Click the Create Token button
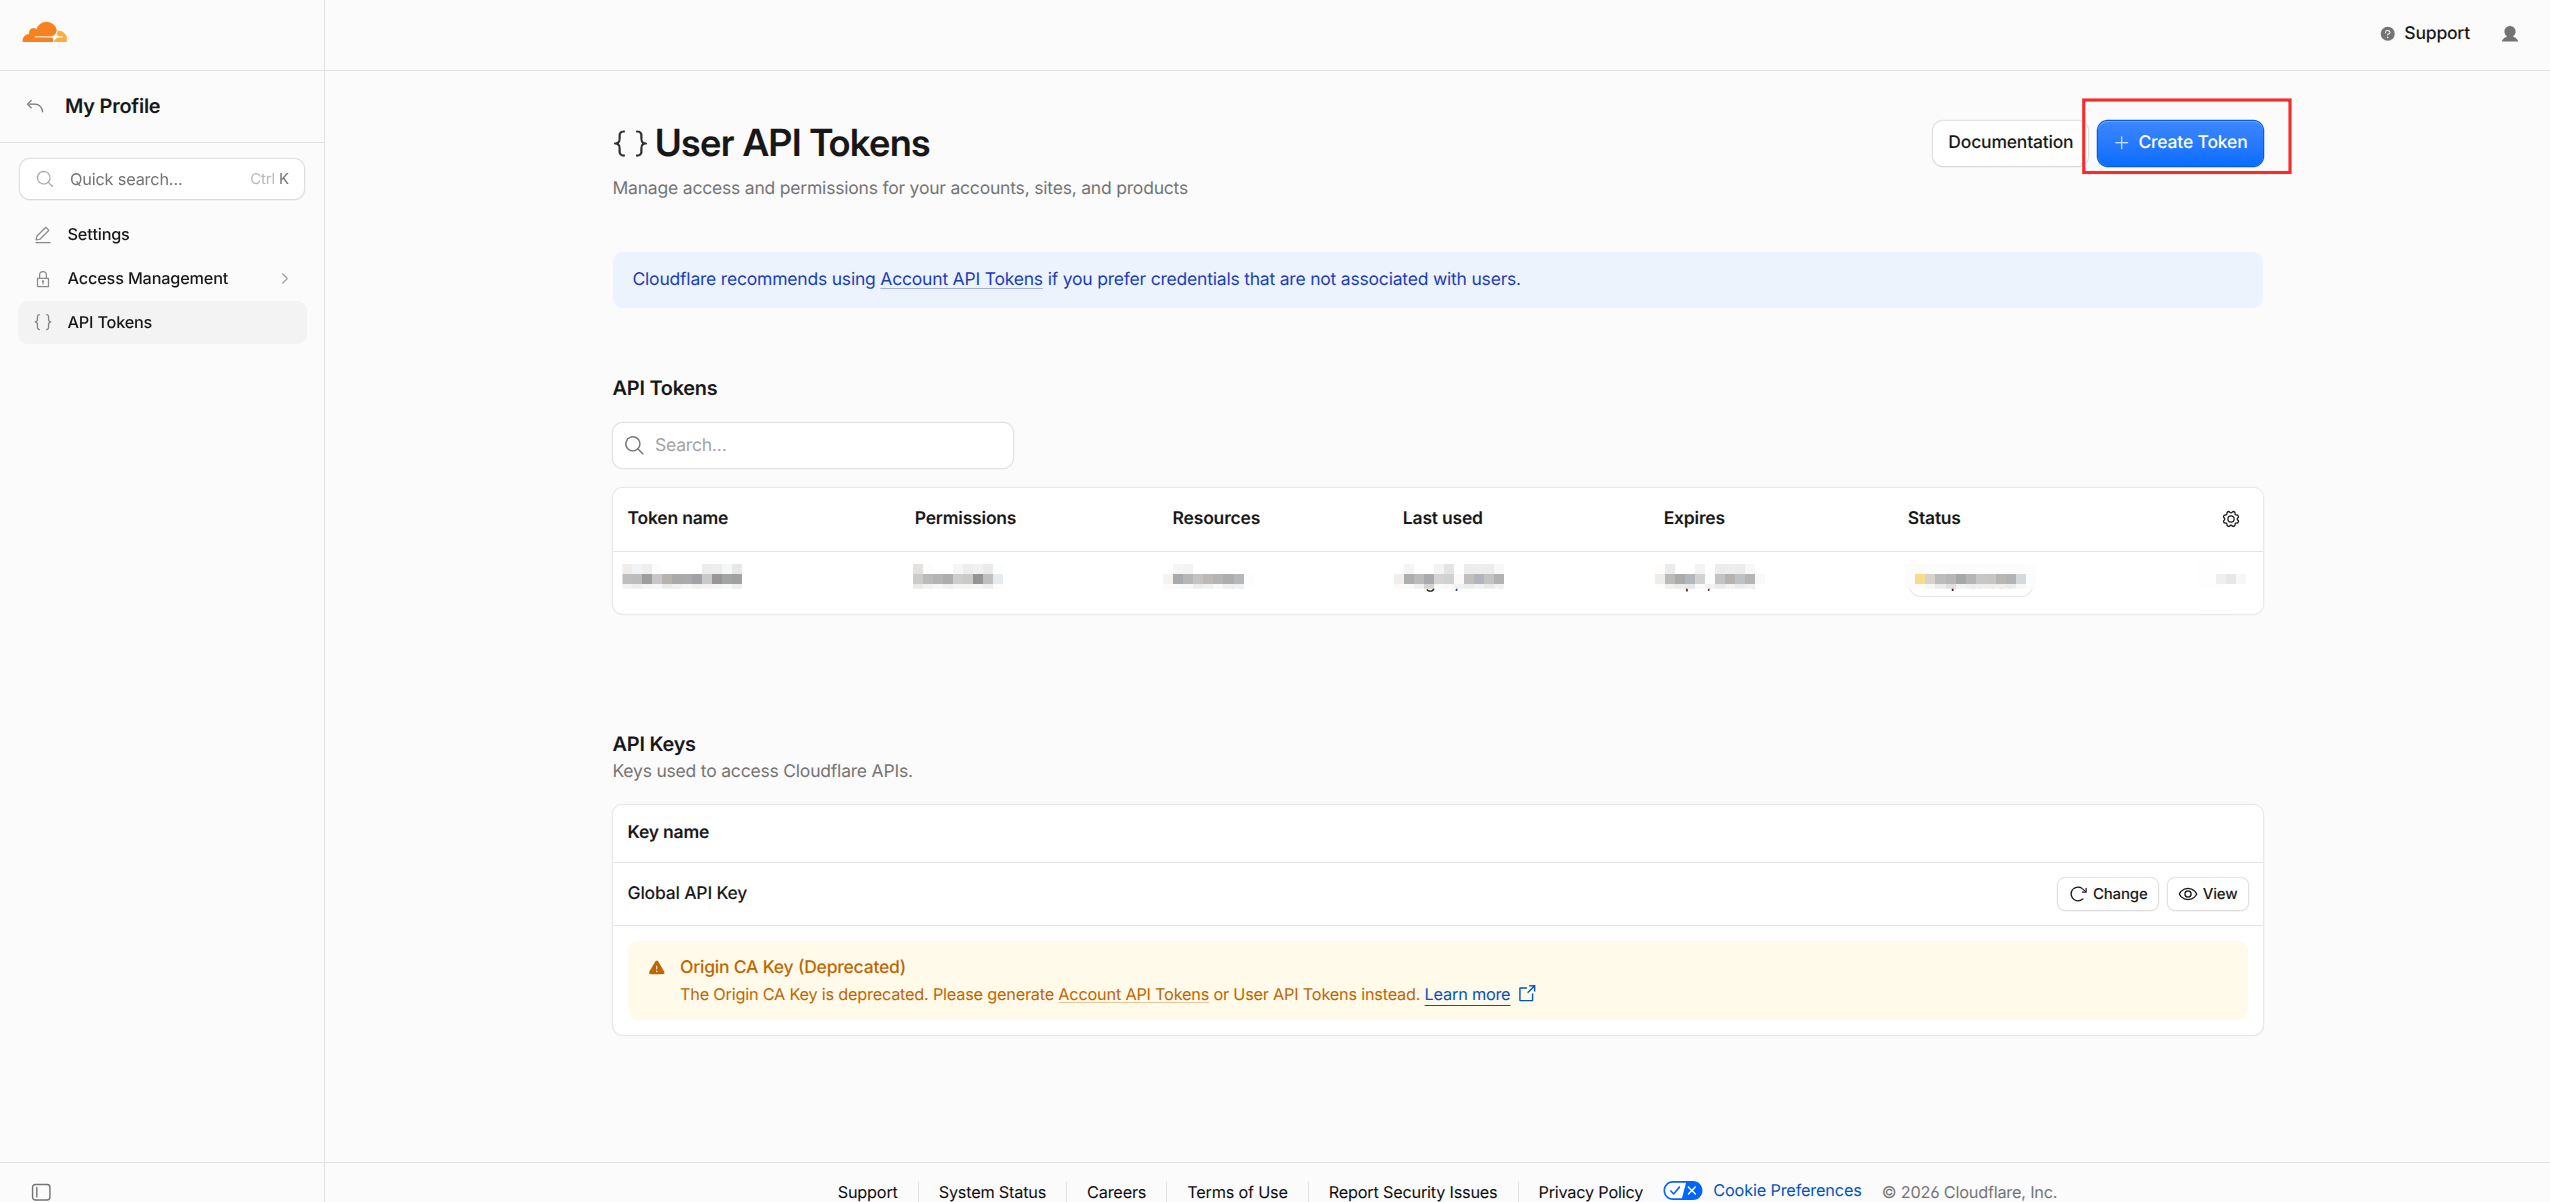2550x1202 pixels. click(2180, 142)
